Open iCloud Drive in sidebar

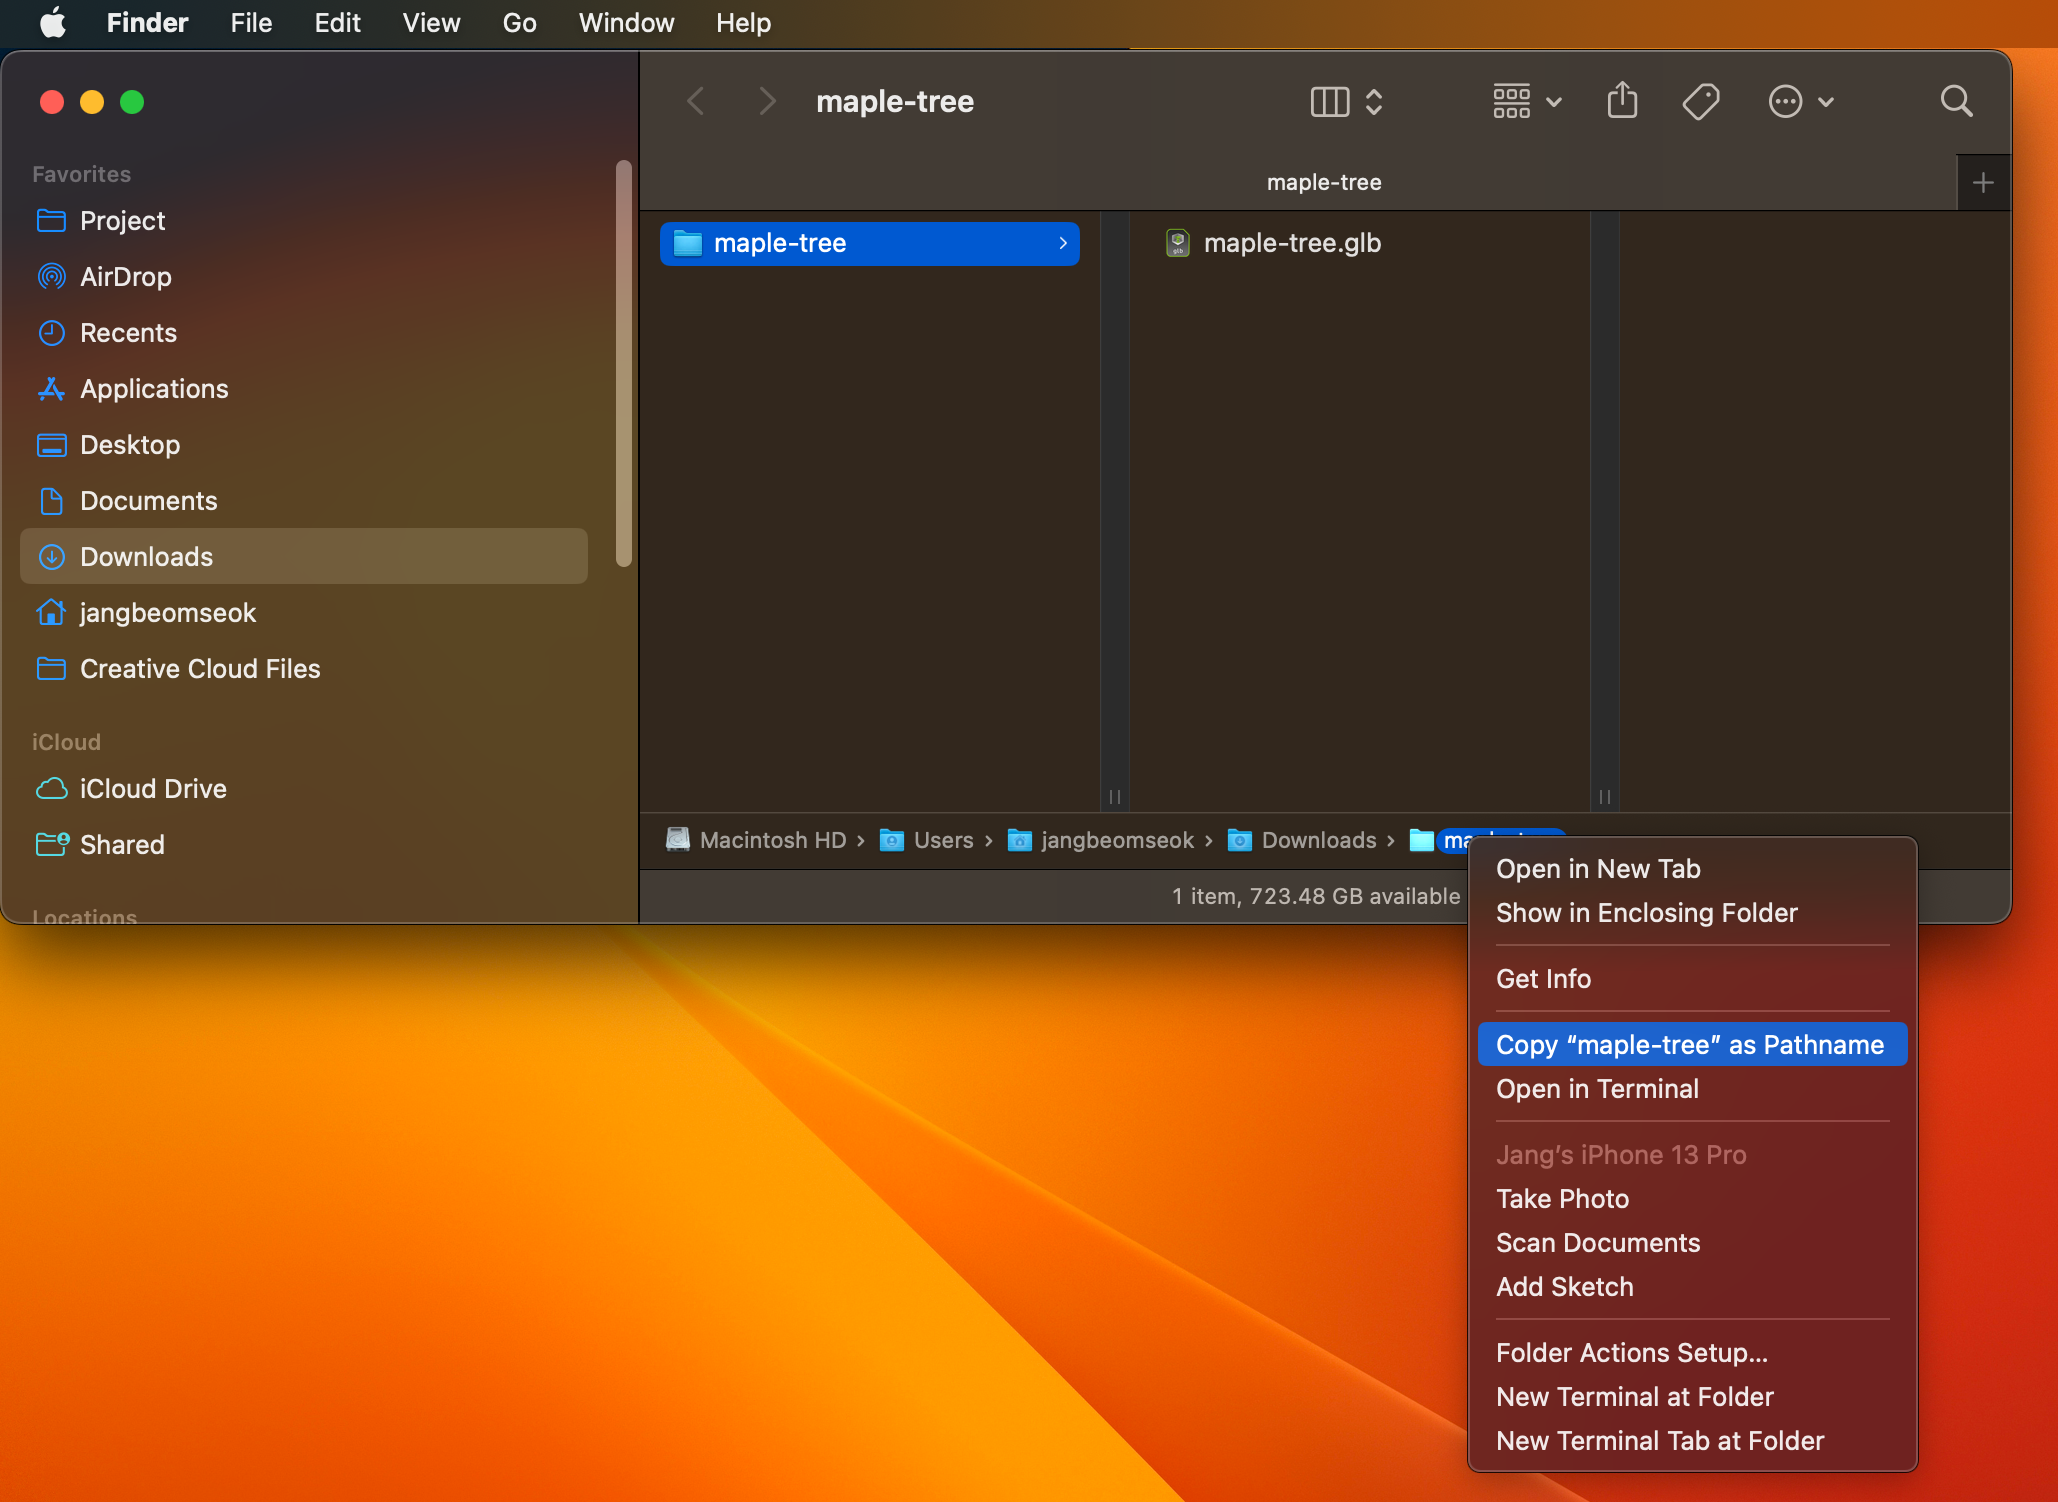(152, 789)
